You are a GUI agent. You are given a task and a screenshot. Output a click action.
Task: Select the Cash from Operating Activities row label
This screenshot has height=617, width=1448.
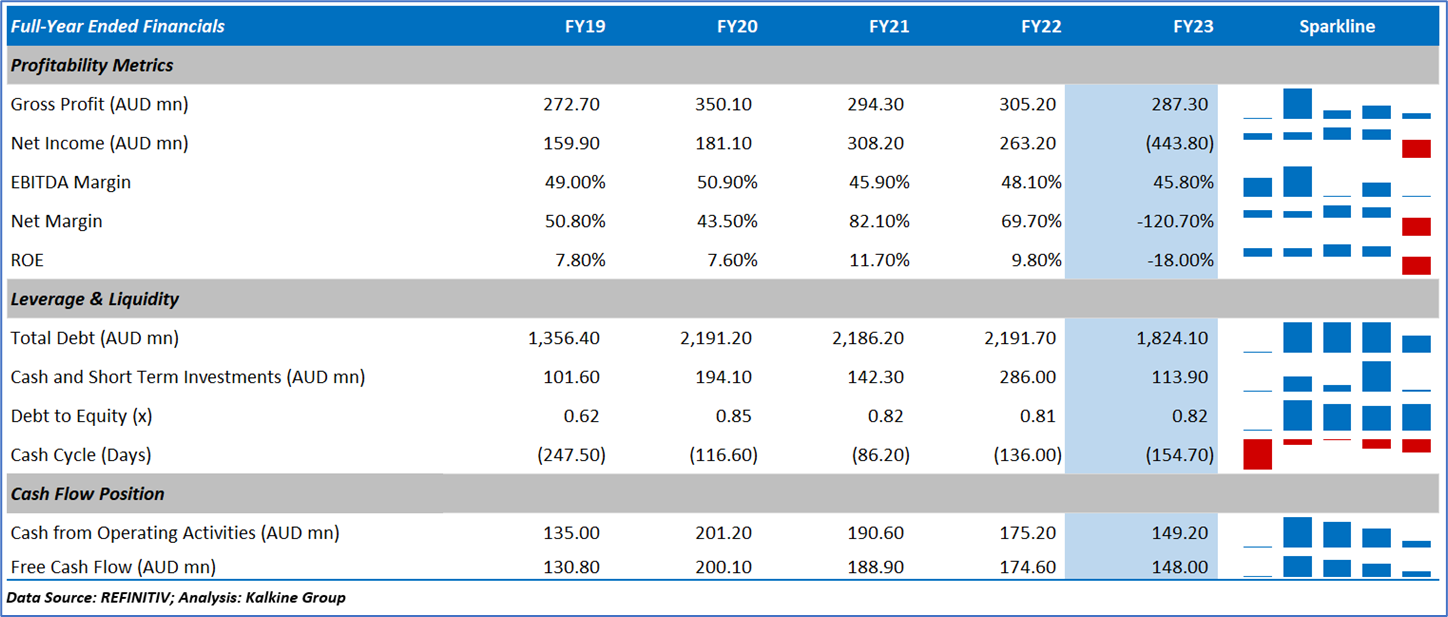coord(175,533)
